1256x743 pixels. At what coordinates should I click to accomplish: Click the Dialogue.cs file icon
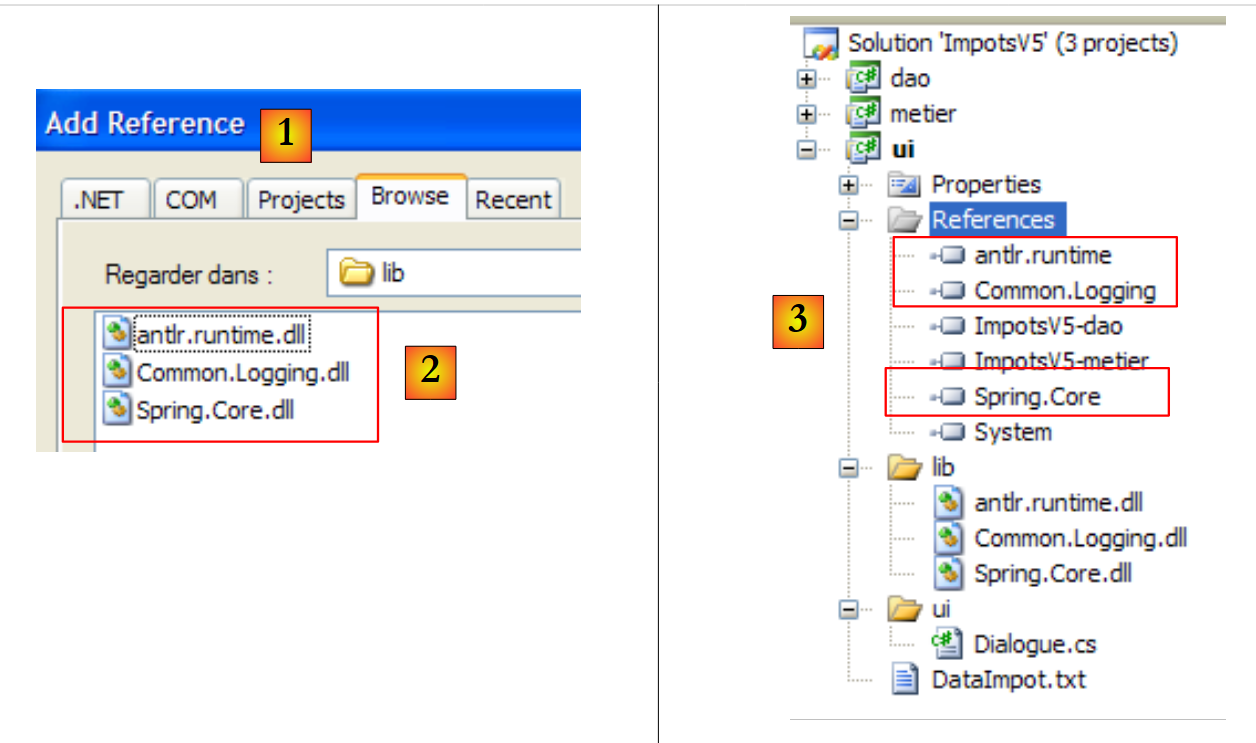(x=946, y=644)
